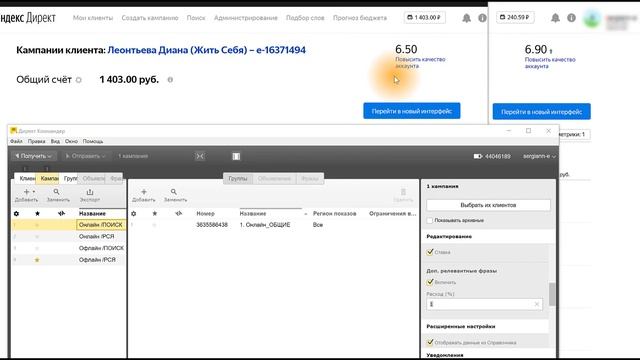Check the Показывать архивные checkbox
The width and height of the screenshot is (640, 360).
pyautogui.click(x=429, y=220)
